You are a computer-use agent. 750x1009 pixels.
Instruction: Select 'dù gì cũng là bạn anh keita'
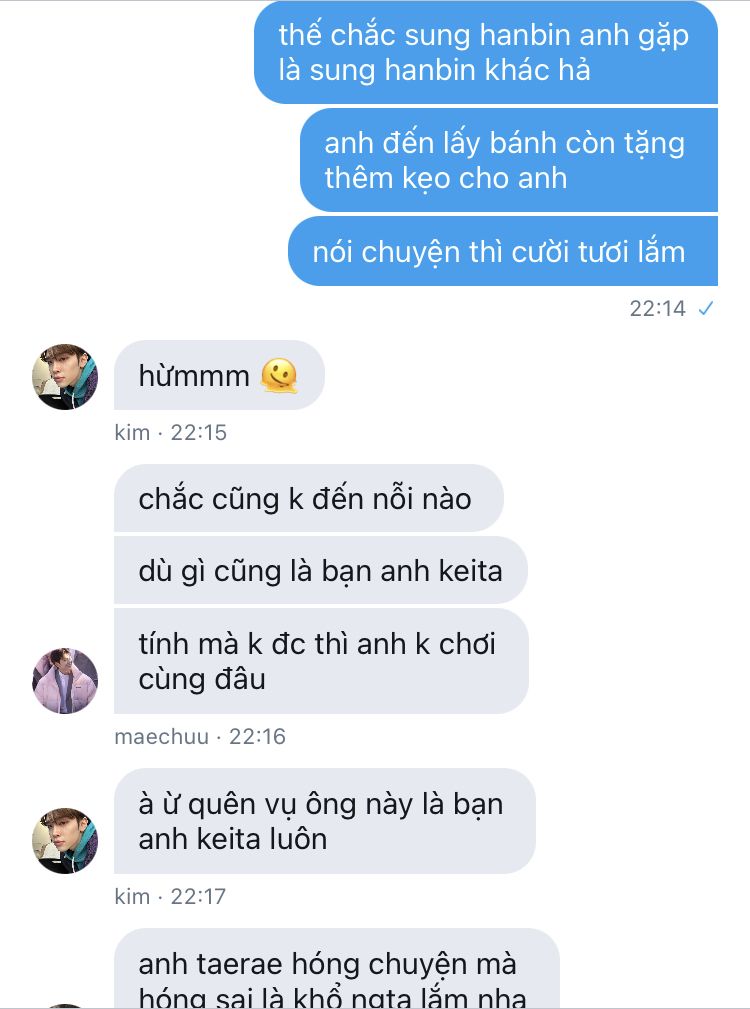321,571
